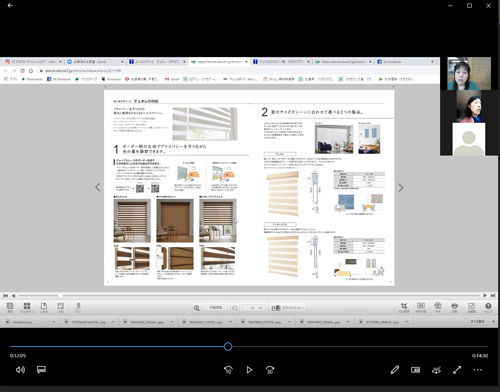Viewport: 500px width, 392px height.
Task: Go back using the video player's back arrow
Action: [10, 5]
